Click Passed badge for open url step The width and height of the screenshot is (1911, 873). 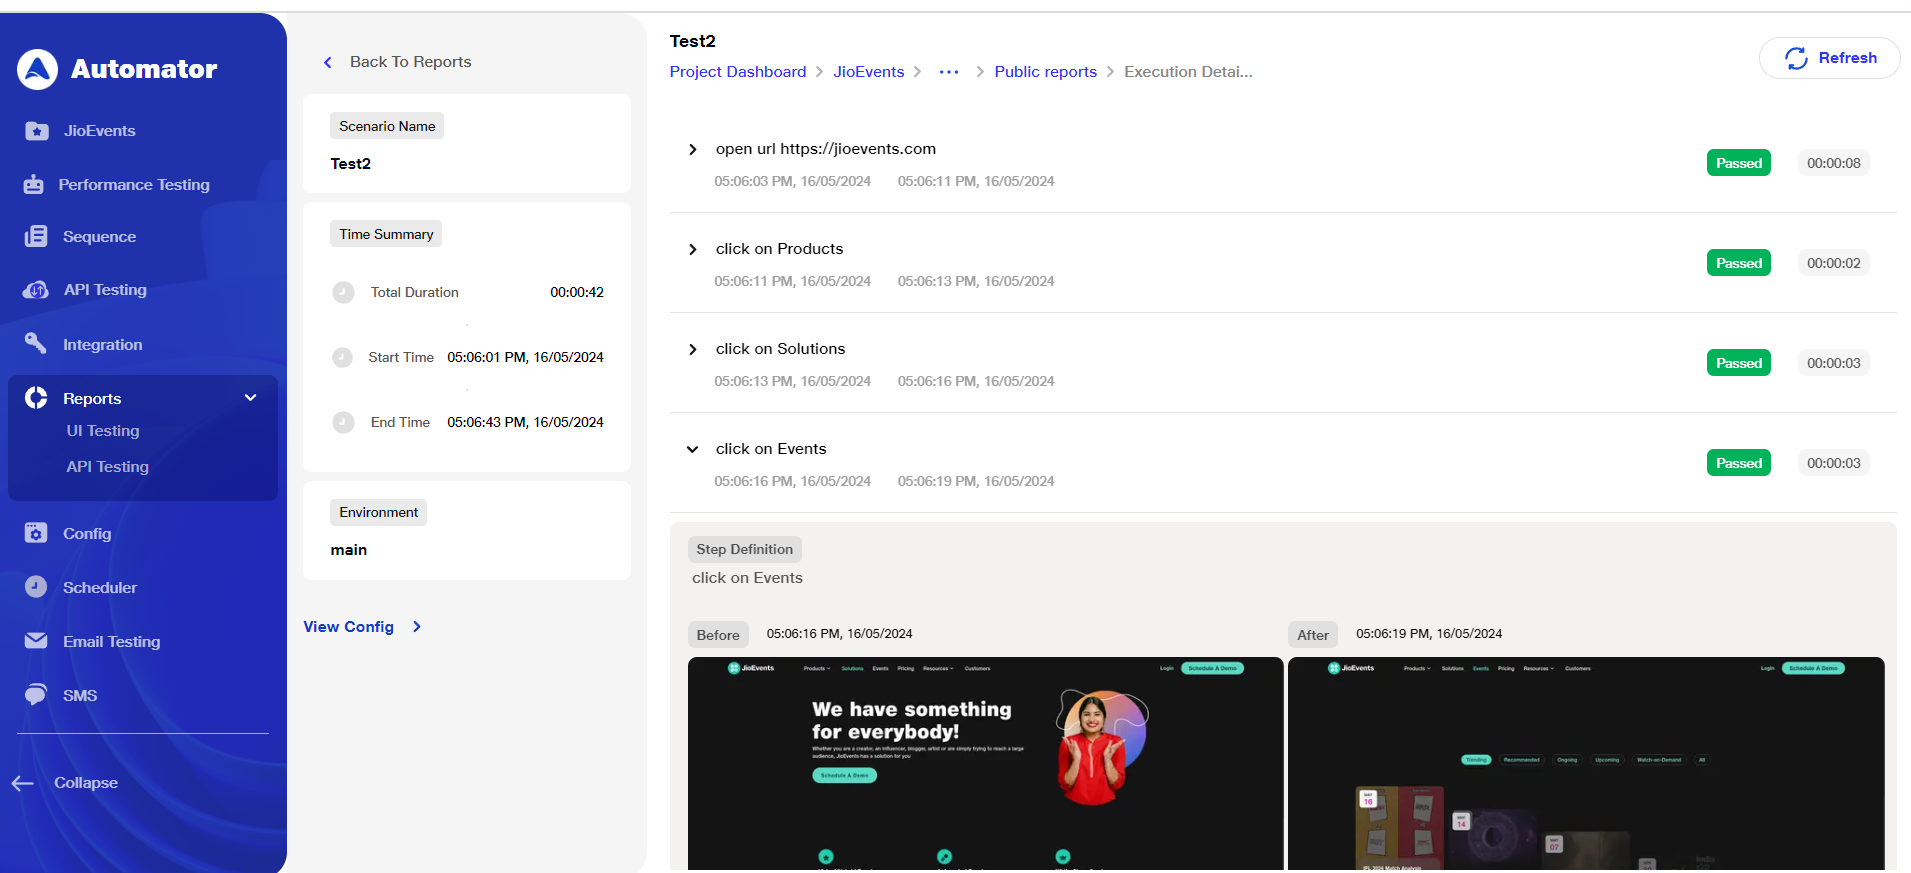pos(1738,163)
